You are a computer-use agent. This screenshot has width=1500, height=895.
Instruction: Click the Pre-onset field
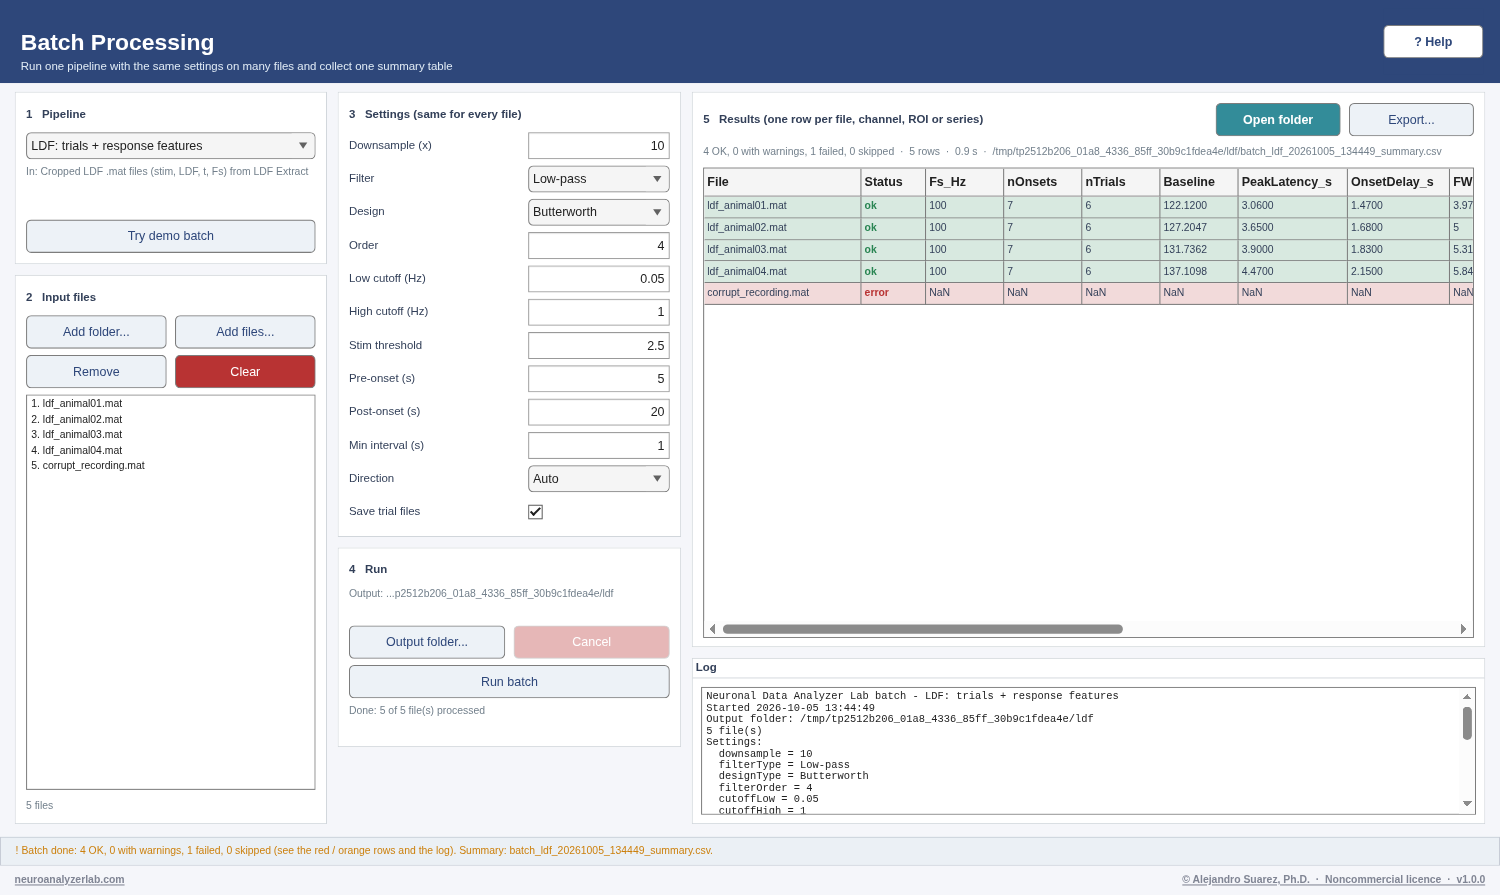(598, 379)
